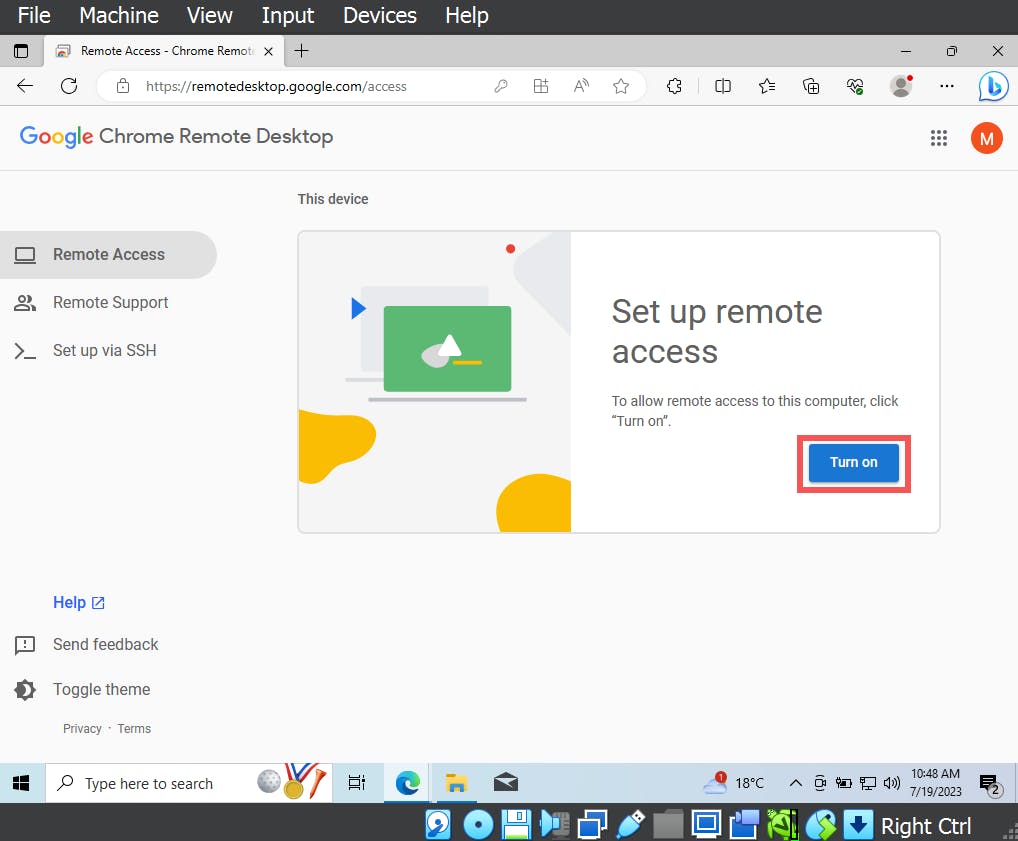The height and width of the screenshot is (841, 1018).
Task: Close the Remote Access tab
Action: tap(268, 51)
